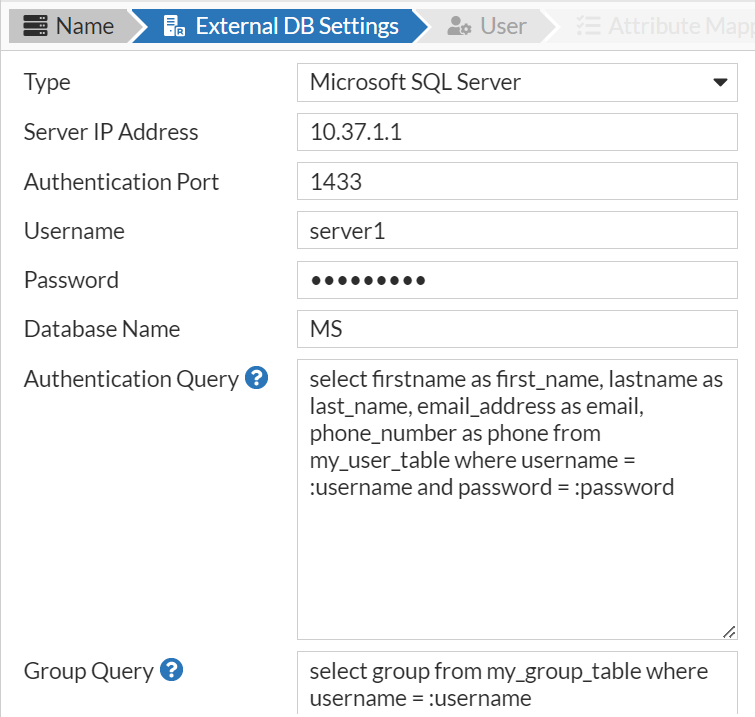Image resolution: width=755 pixels, height=717 pixels.
Task: Show help for Authentication Query
Action: tap(257, 378)
